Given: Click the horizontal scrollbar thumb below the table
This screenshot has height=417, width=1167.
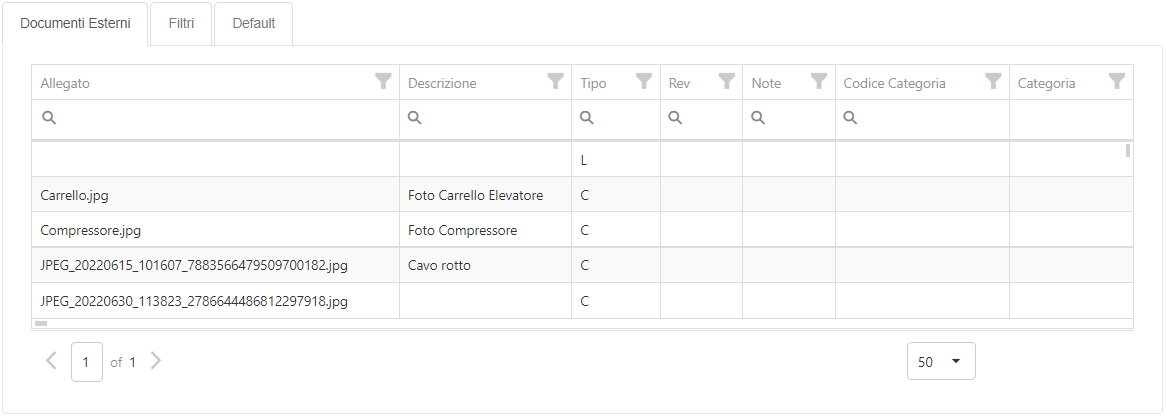Looking at the screenshot, I should (41, 323).
